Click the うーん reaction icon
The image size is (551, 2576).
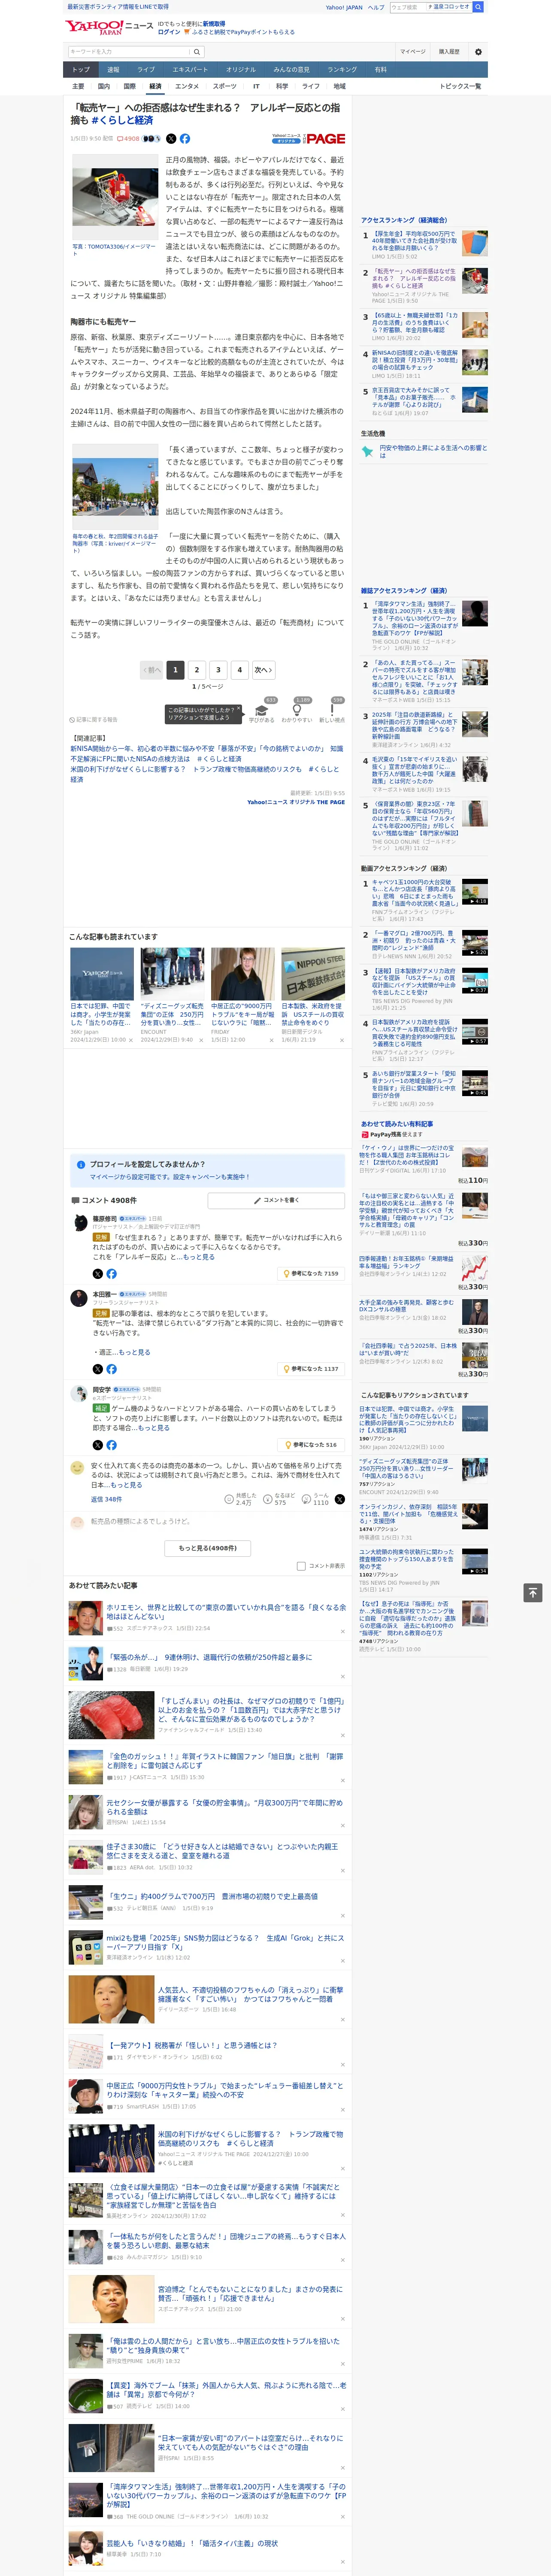tap(307, 1498)
